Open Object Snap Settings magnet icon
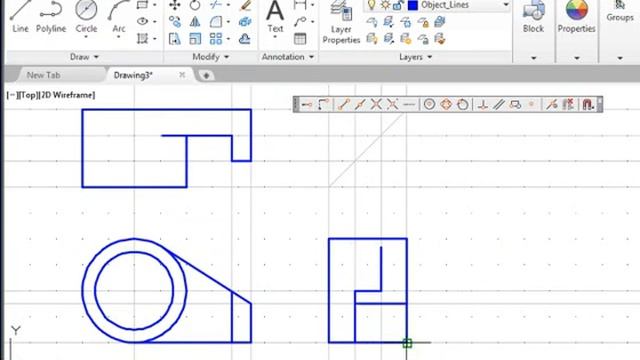Screen dimensions: 640x360 coord(588,105)
